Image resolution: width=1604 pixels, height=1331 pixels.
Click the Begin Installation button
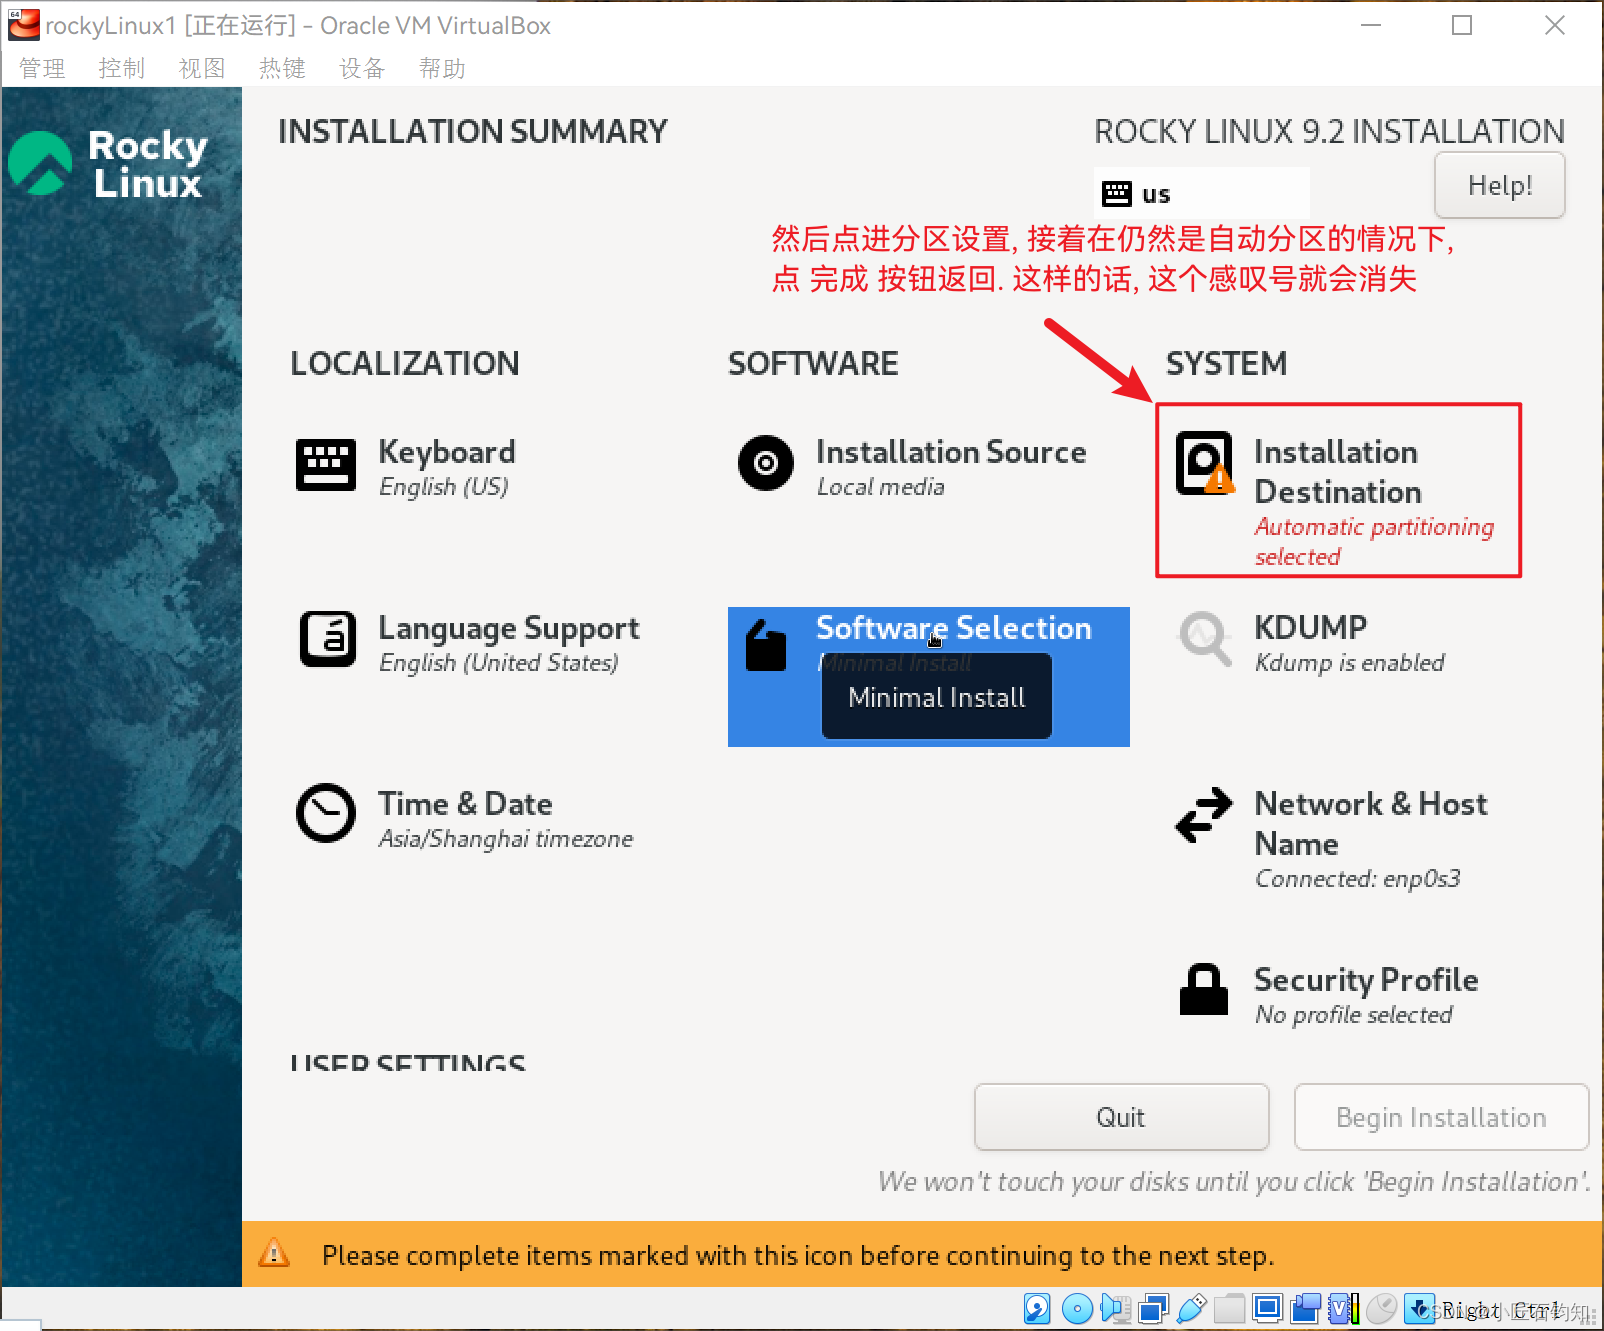coord(1441,1117)
